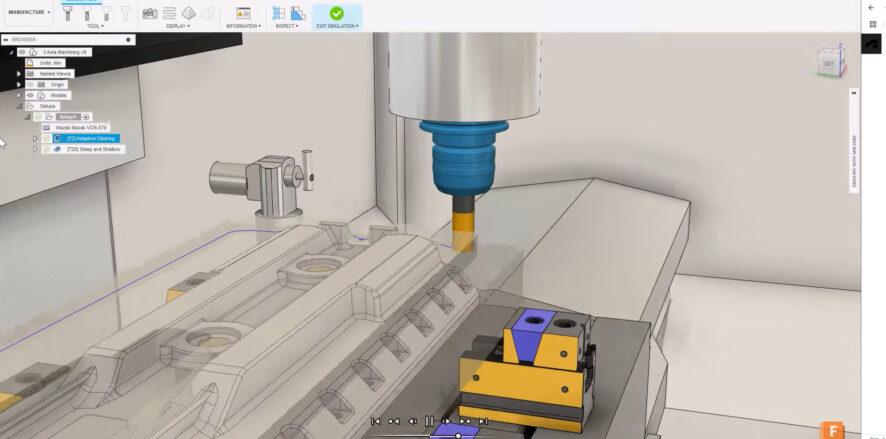Toggle visibility eye of 3 Axis Machining

point(22,52)
